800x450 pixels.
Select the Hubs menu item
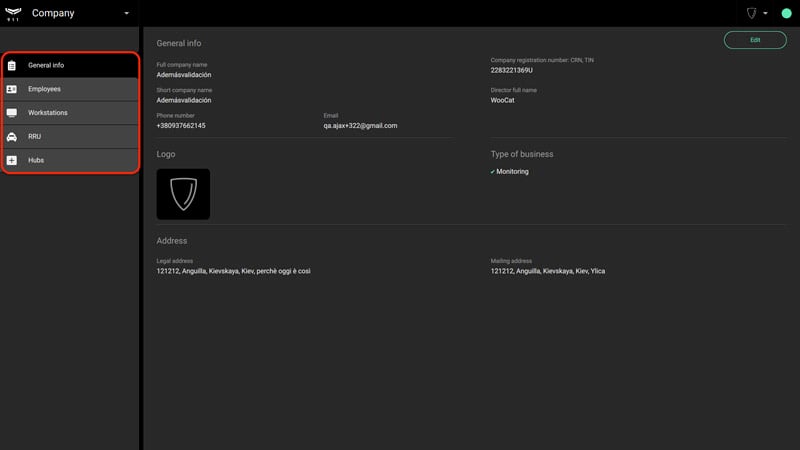pyautogui.click(x=70, y=160)
